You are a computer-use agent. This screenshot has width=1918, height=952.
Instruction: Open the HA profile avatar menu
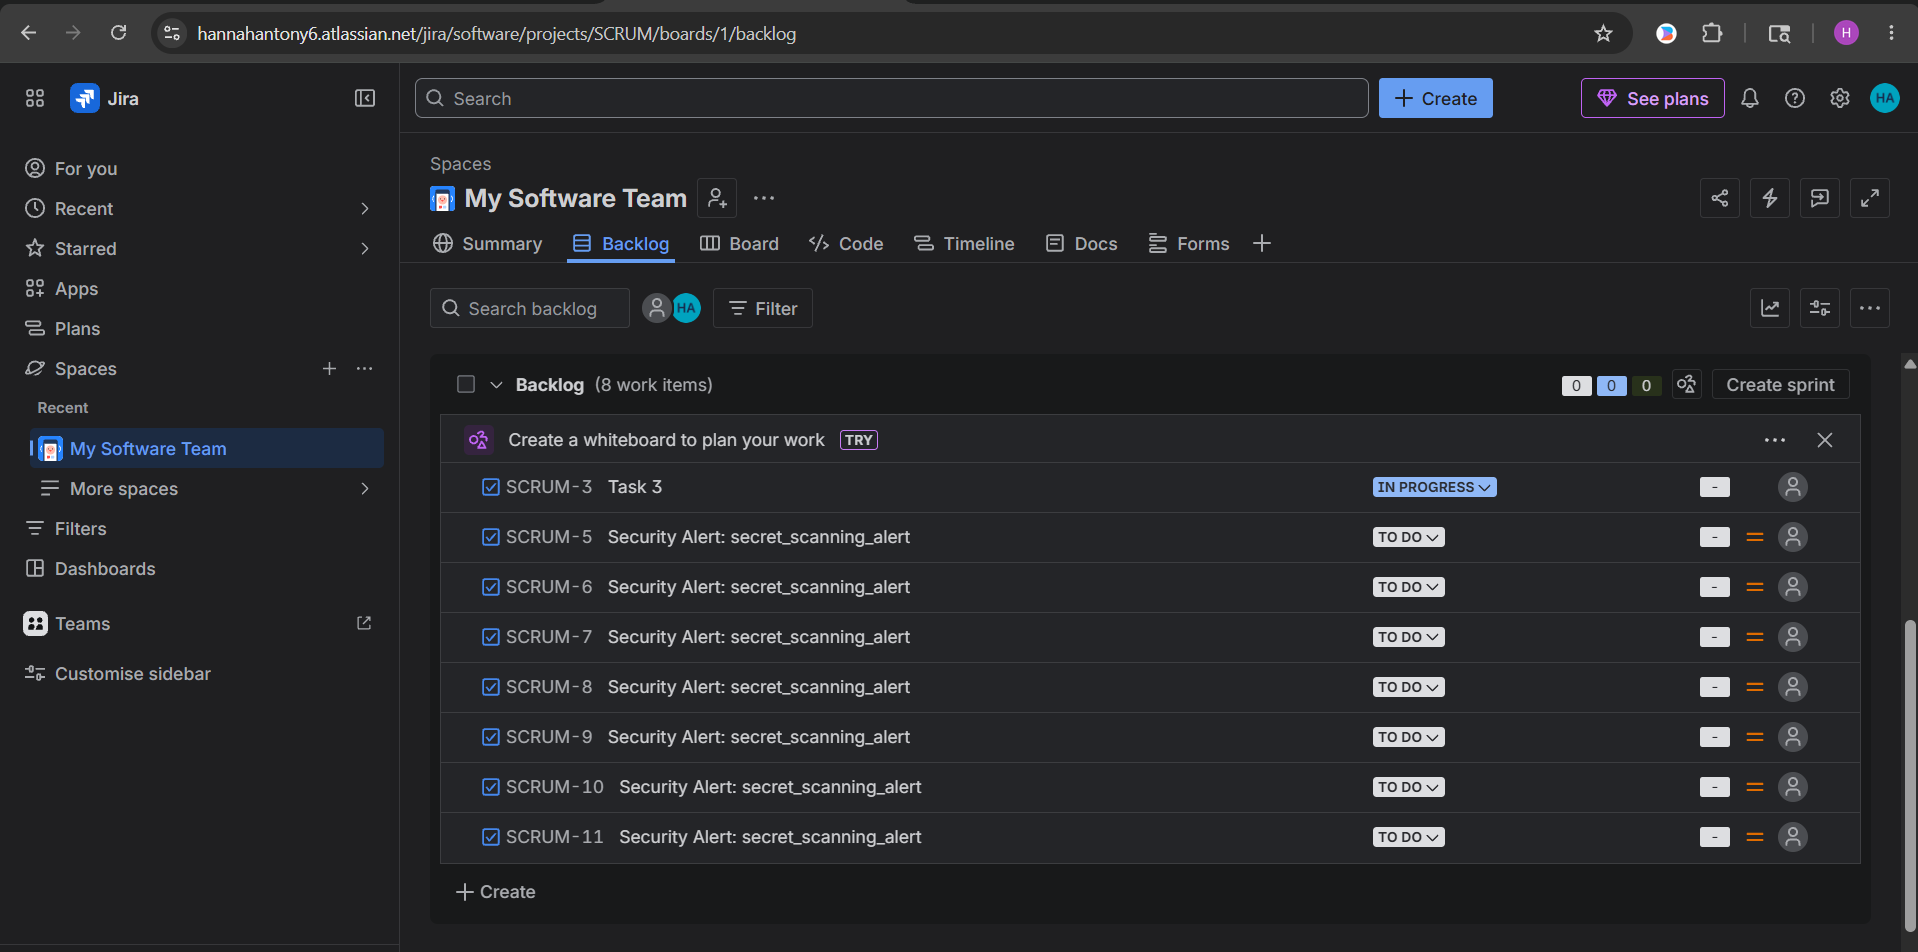[x=1885, y=98]
